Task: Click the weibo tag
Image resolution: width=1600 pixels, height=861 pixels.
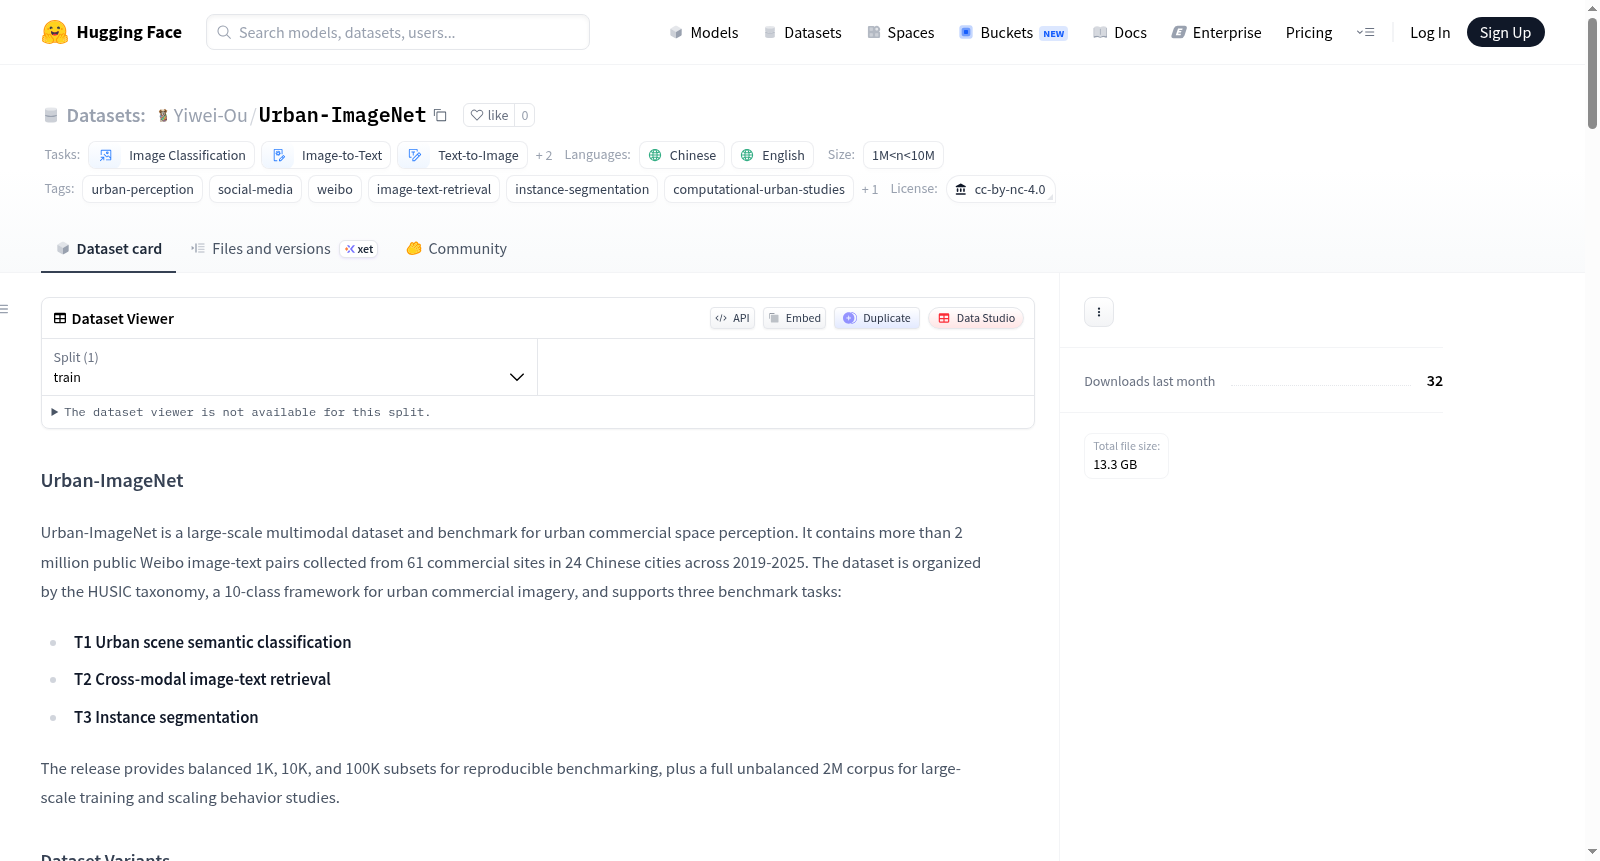Action: click(335, 189)
